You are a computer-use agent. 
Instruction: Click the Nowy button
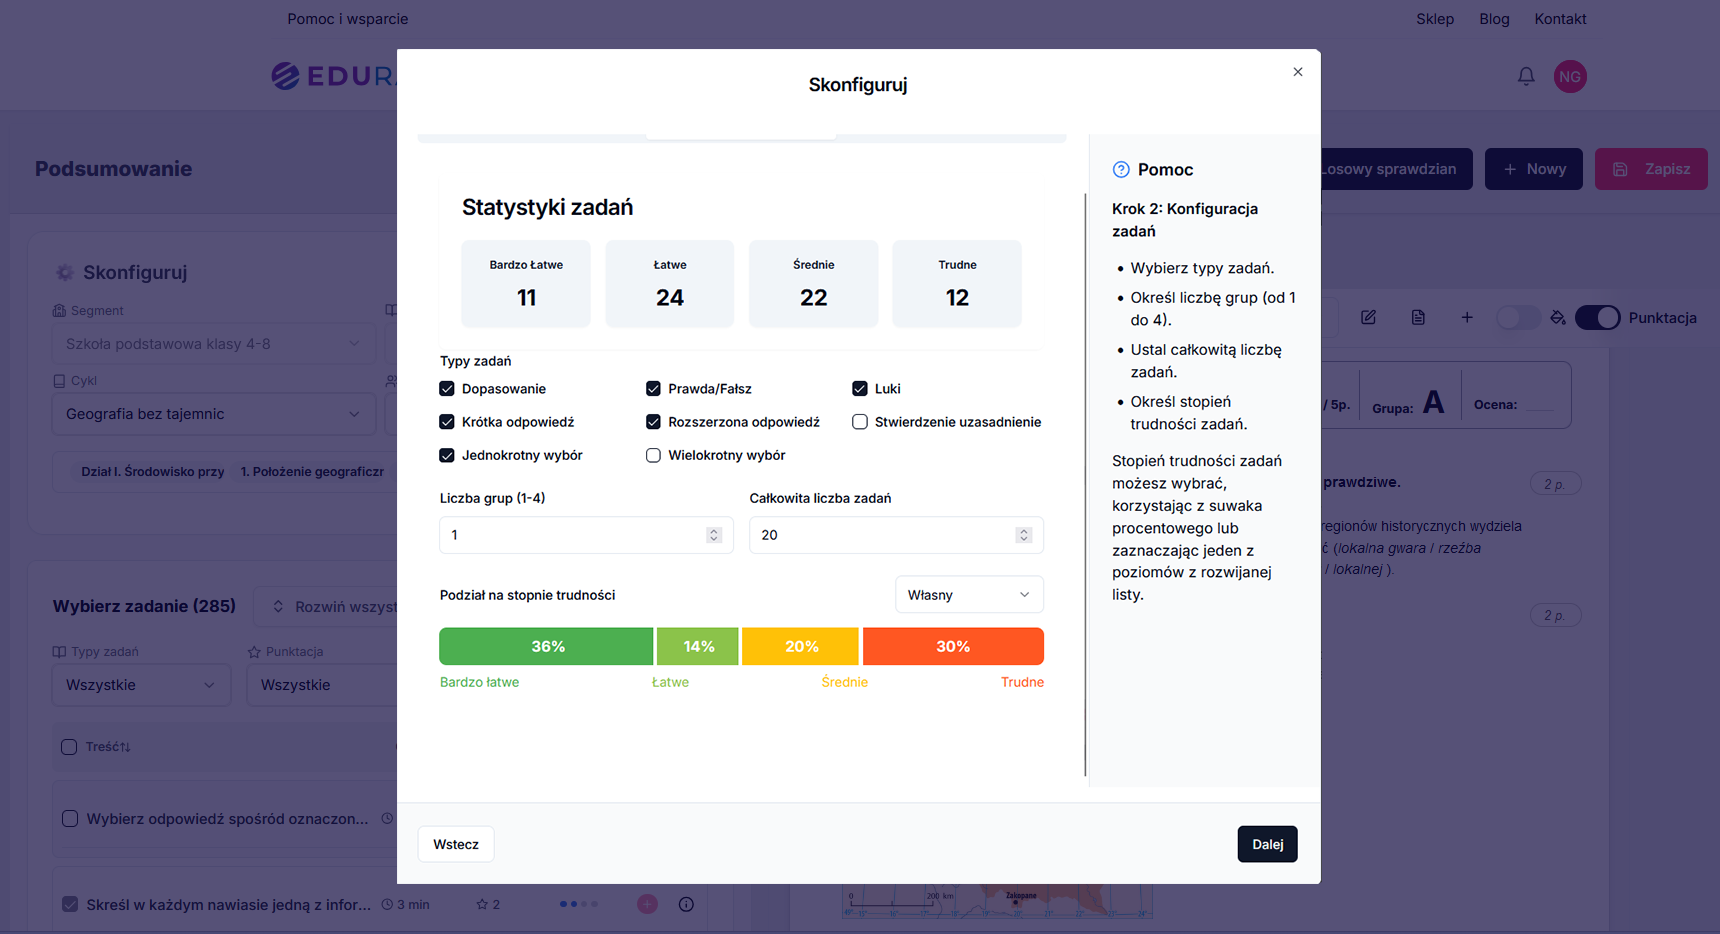click(x=1533, y=169)
